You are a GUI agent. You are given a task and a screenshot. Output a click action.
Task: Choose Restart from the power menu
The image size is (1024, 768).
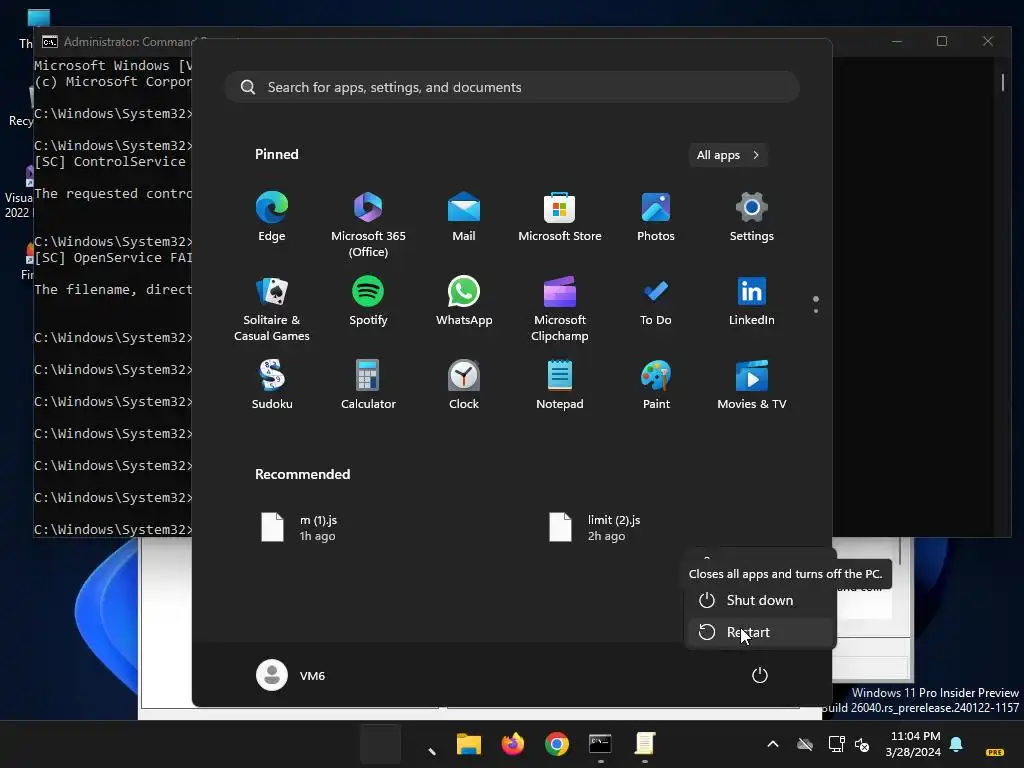[760, 632]
